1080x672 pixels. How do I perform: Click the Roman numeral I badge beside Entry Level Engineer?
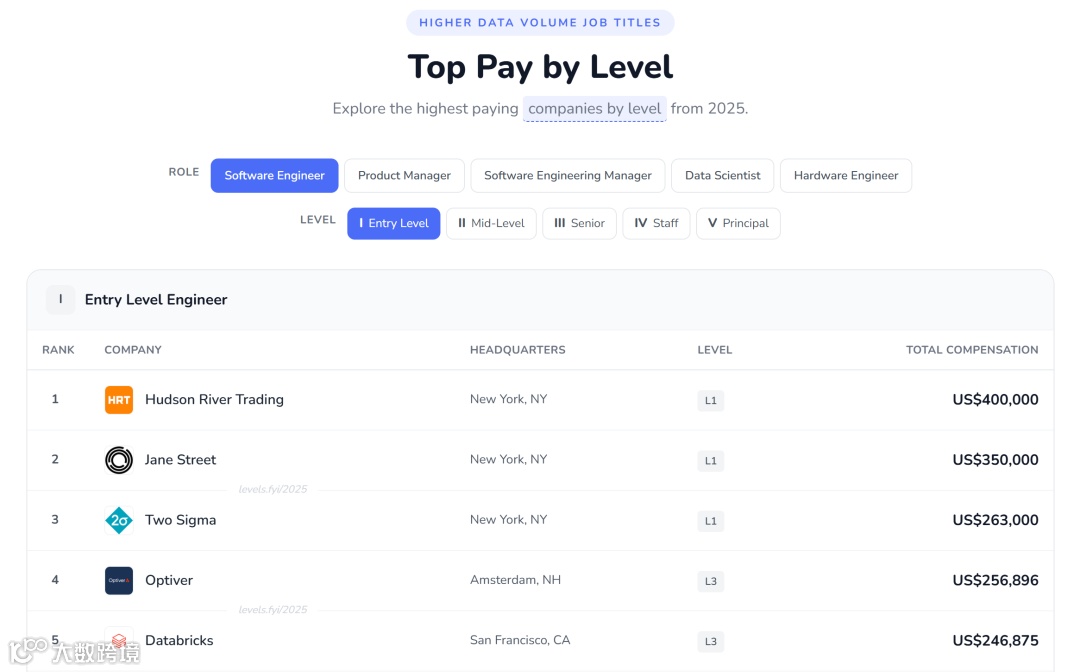[61, 300]
